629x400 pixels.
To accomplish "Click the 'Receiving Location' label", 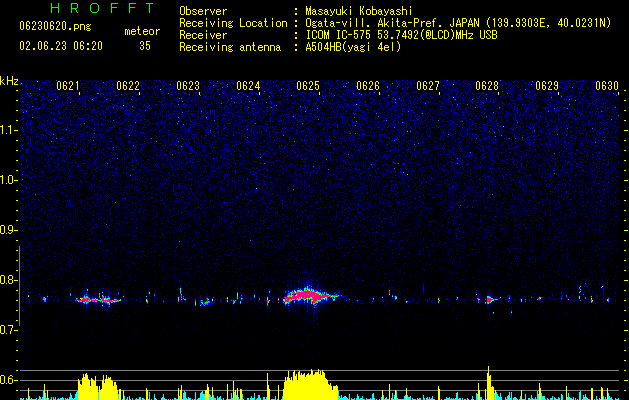I will click(x=233, y=23).
